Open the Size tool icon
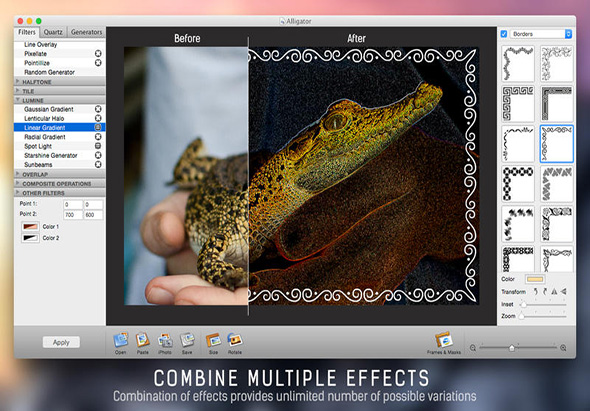Image resolution: width=590 pixels, height=411 pixels. point(213,340)
